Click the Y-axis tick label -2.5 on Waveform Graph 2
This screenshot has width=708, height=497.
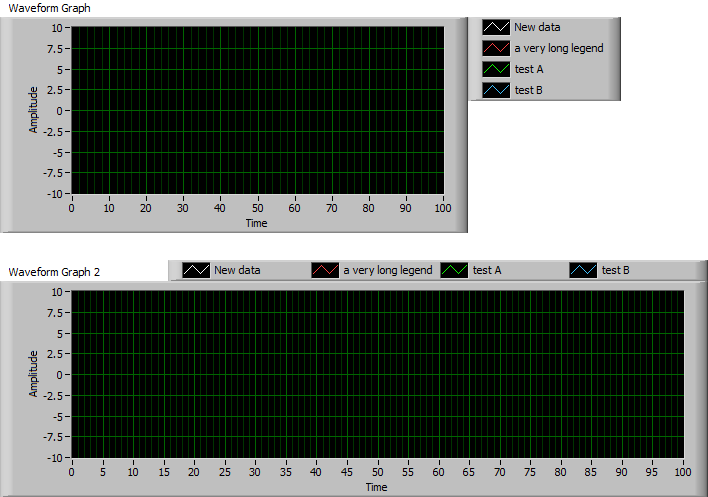click(x=53, y=395)
